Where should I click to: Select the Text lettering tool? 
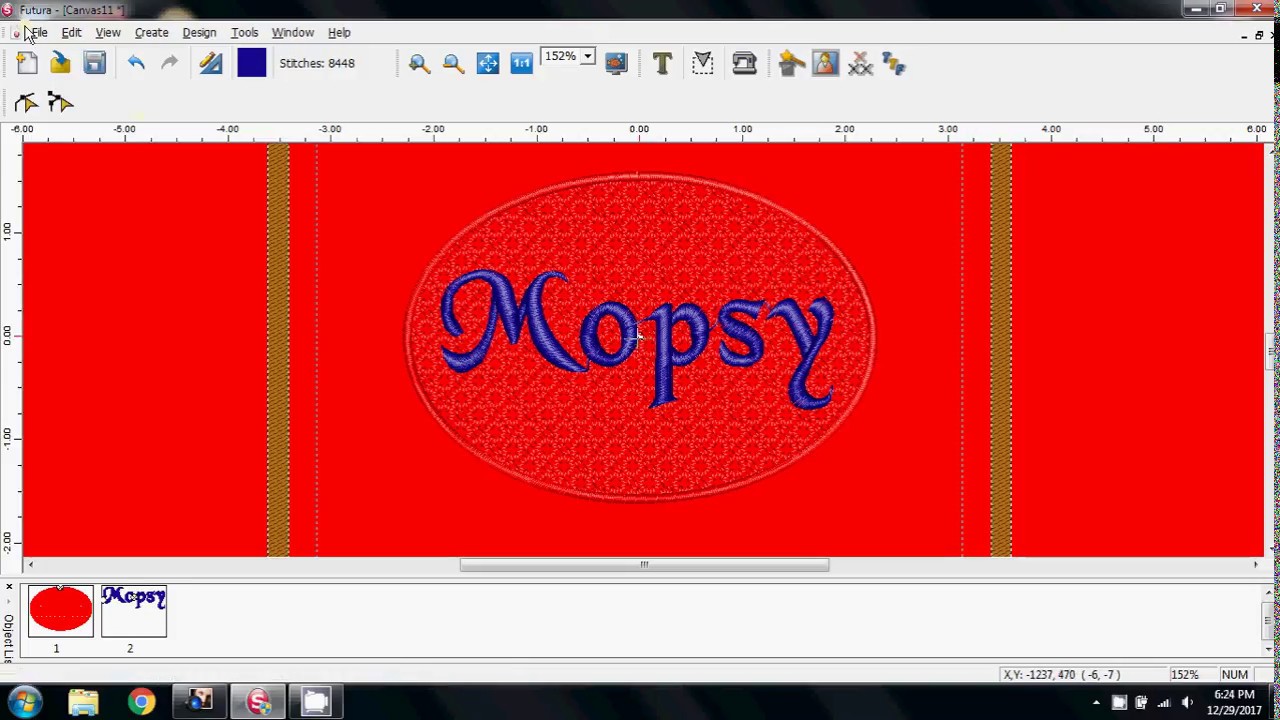click(662, 64)
